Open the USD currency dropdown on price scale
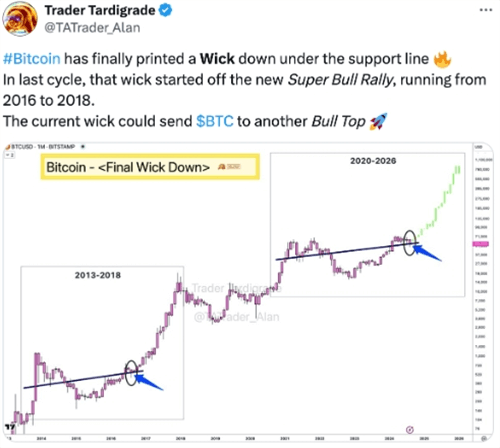Screen dimensions: 500x448 (x=479, y=147)
